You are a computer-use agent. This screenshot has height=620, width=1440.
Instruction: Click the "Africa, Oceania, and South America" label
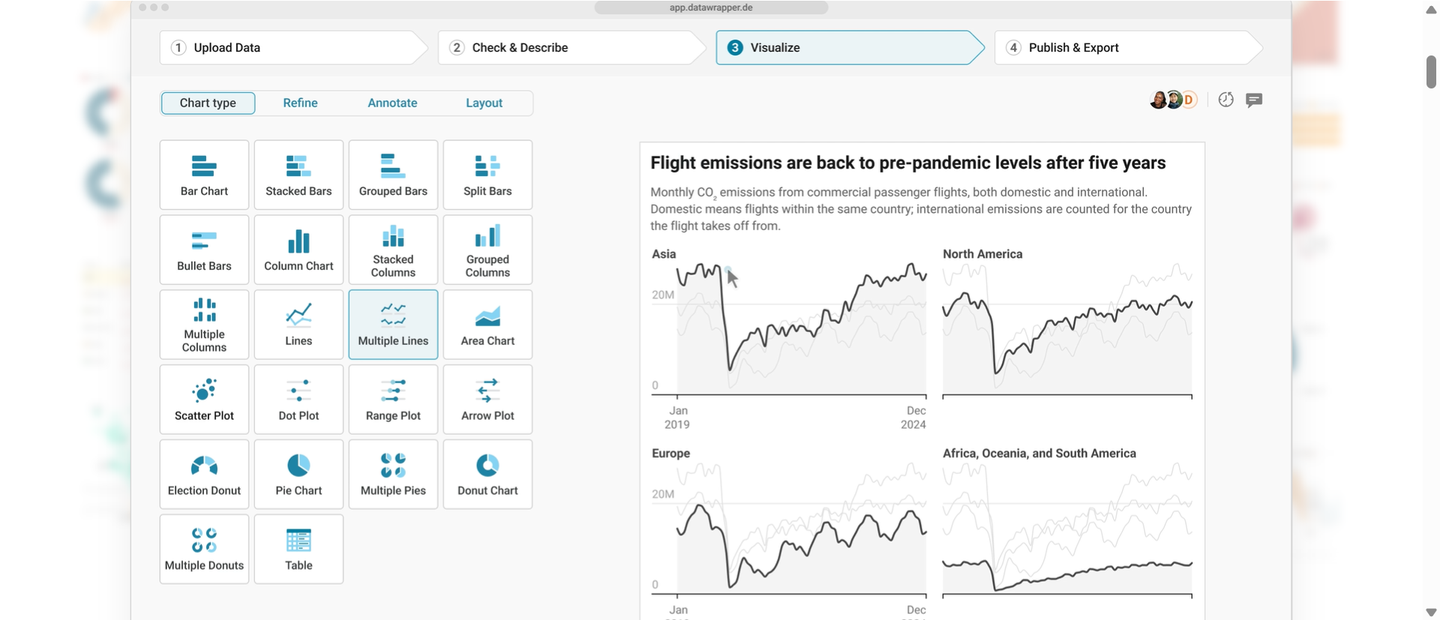[x=1040, y=453]
